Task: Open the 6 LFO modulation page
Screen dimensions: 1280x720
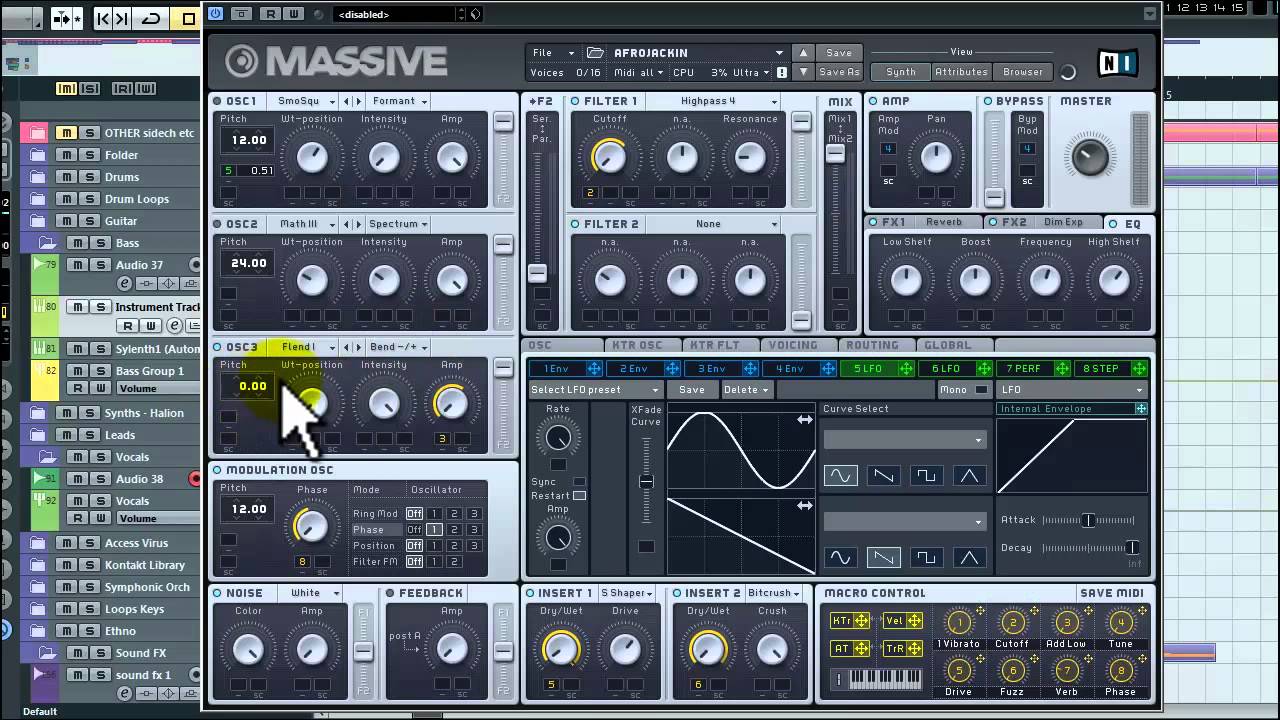Action: (x=945, y=369)
